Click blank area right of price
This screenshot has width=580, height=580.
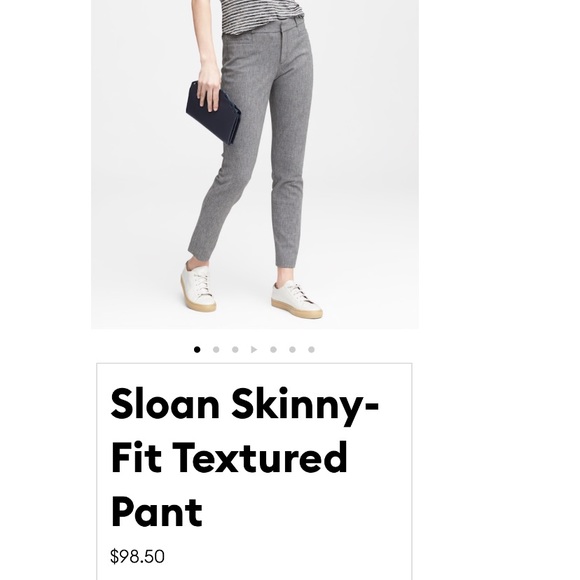tap(289, 556)
